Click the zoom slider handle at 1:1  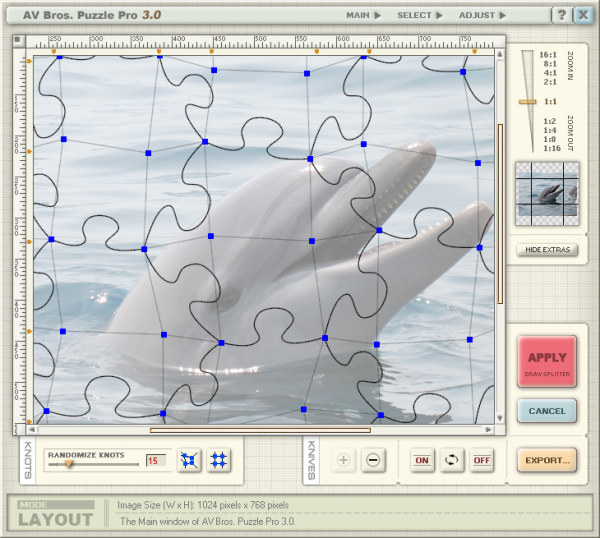click(527, 102)
